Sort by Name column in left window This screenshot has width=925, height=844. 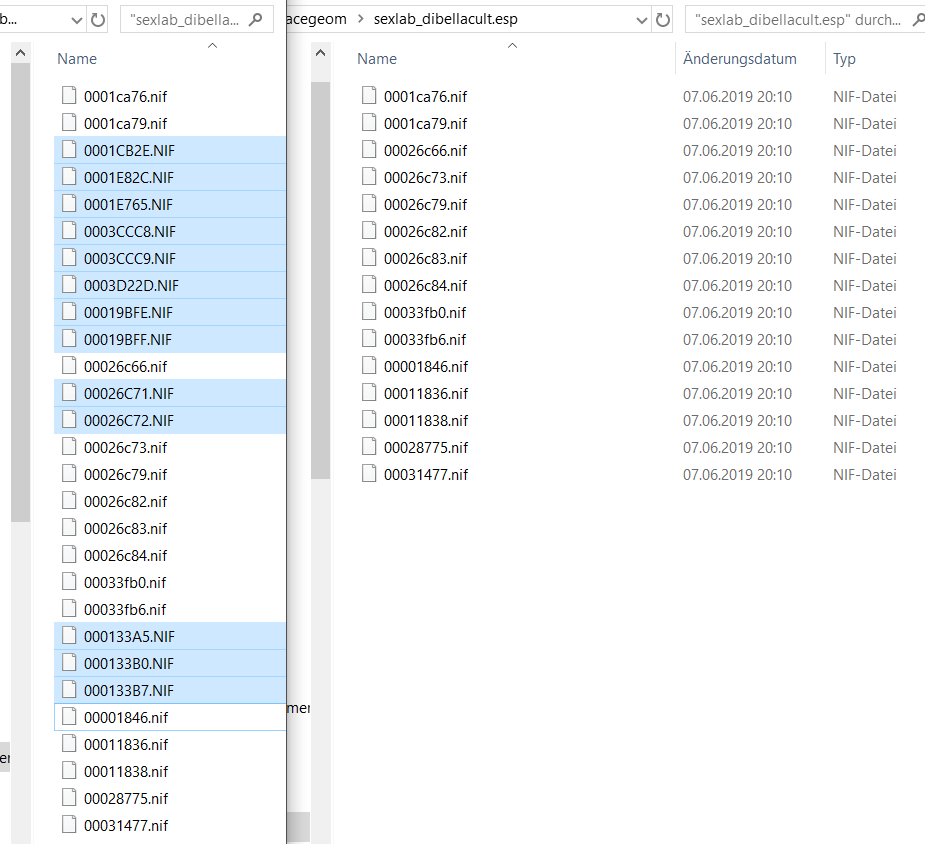pos(77,59)
